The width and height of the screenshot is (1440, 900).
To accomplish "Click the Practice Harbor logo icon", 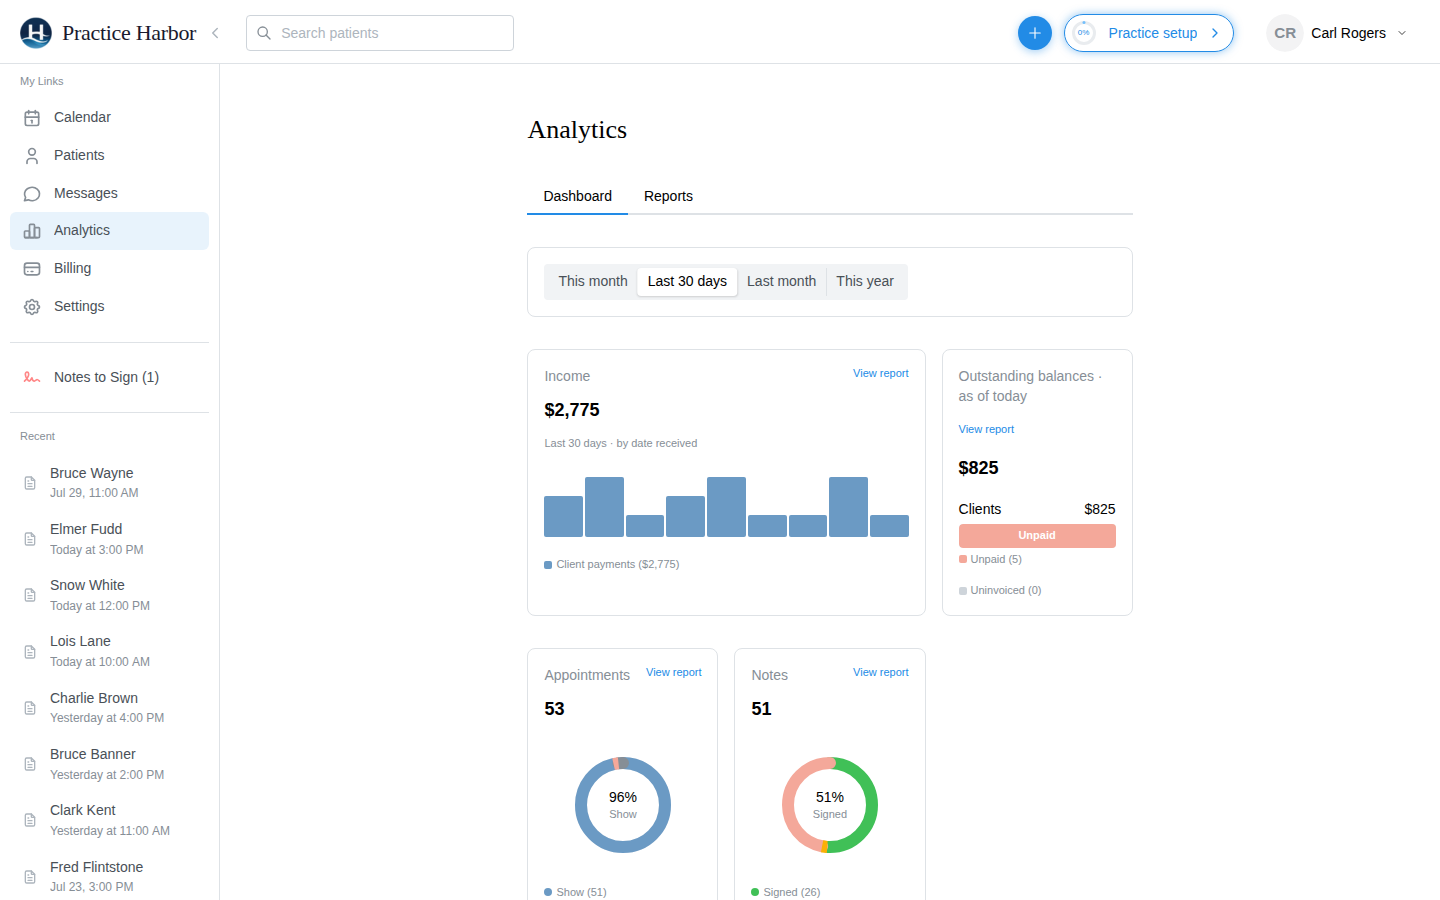I will click(36, 33).
